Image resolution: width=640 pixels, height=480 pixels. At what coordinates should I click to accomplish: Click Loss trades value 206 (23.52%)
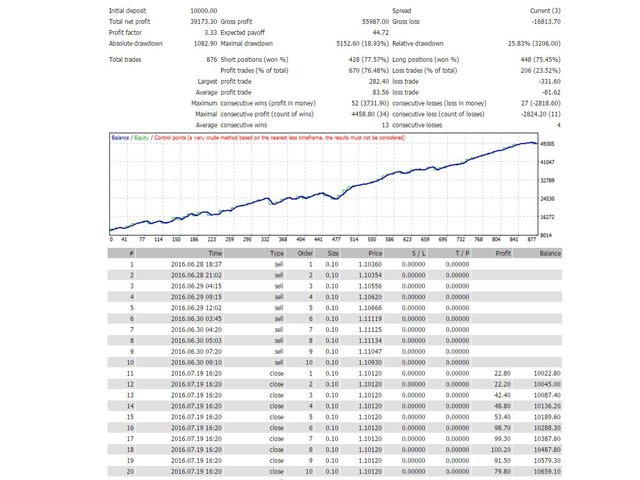click(540, 71)
